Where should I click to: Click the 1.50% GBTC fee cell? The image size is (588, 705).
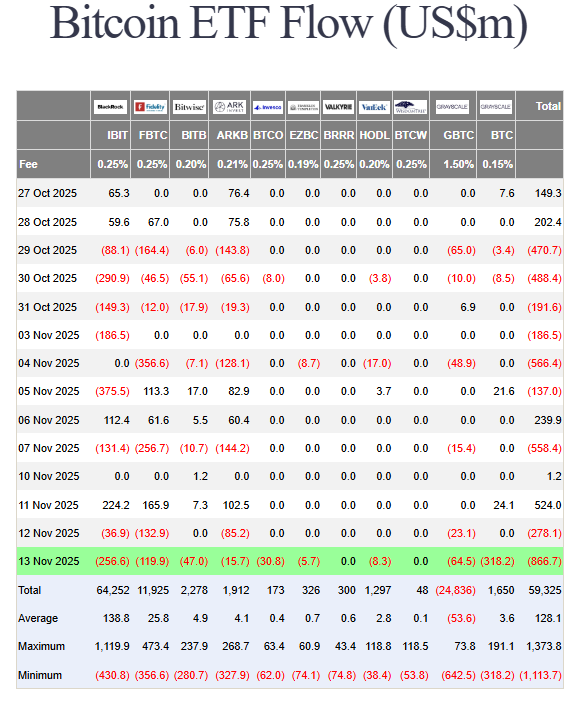coord(459,165)
